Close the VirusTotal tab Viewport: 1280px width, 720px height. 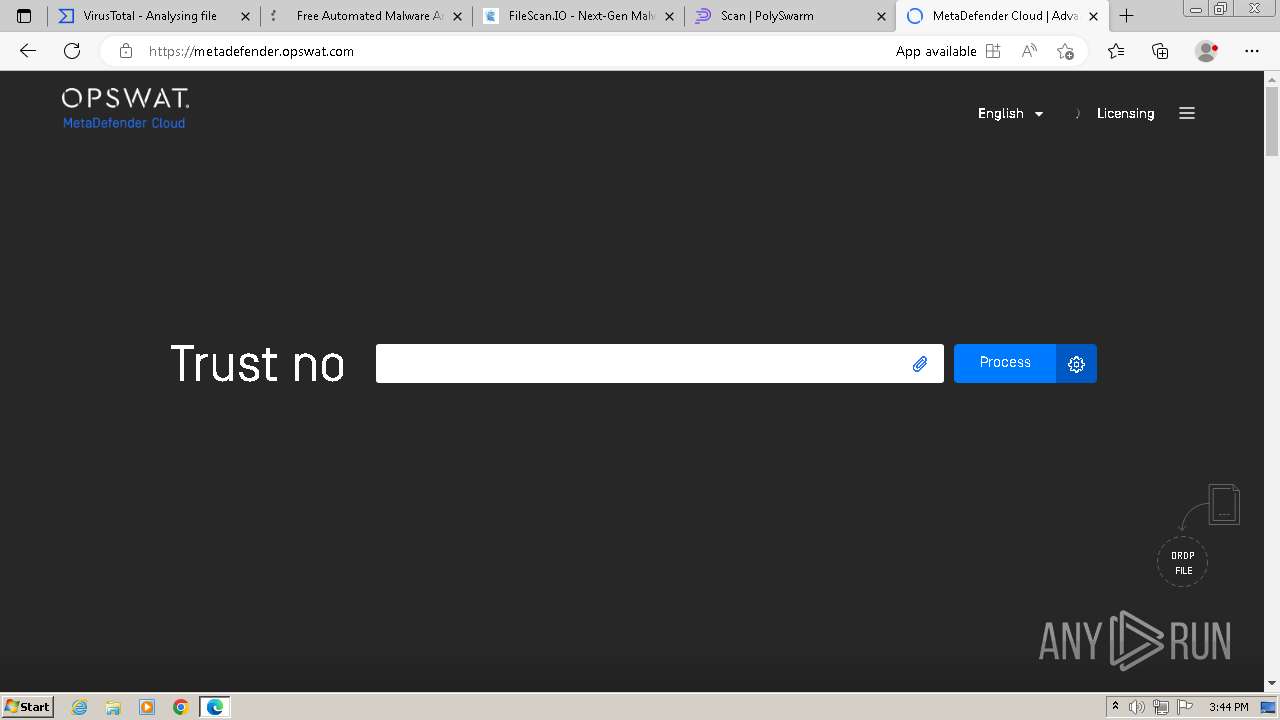tap(245, 16)
